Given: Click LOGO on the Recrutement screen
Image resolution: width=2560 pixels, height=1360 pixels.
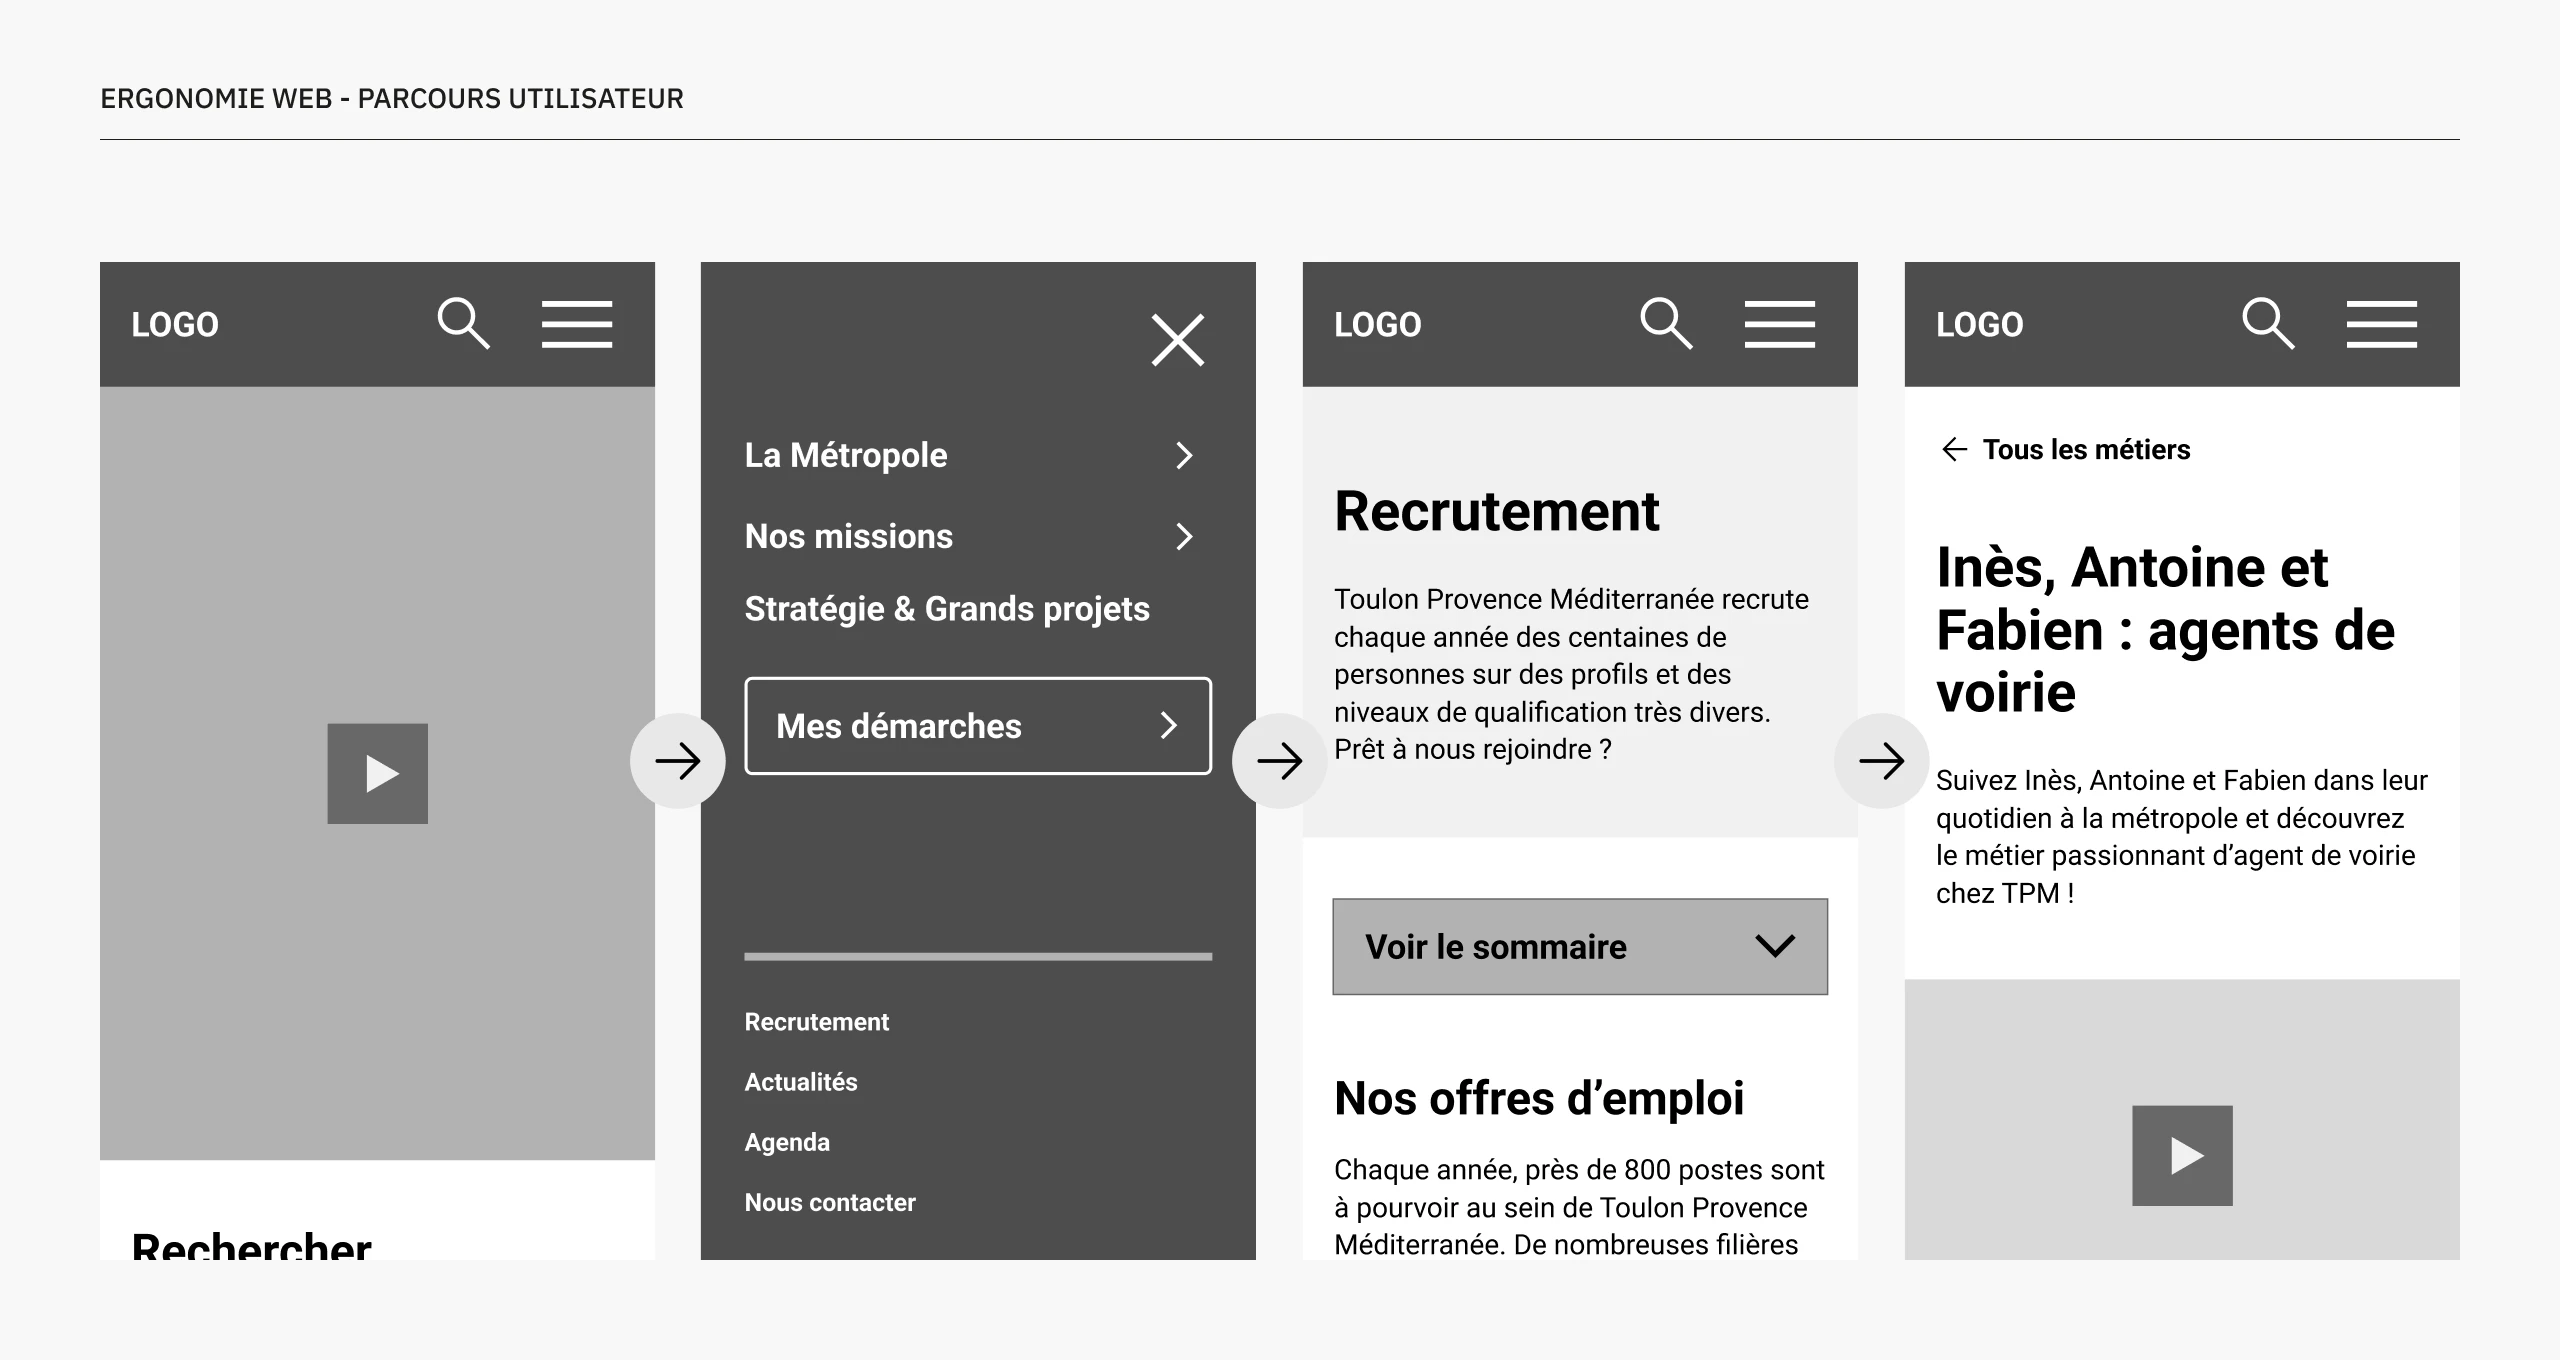Looking at the screenshot, I should (1378, 325).
